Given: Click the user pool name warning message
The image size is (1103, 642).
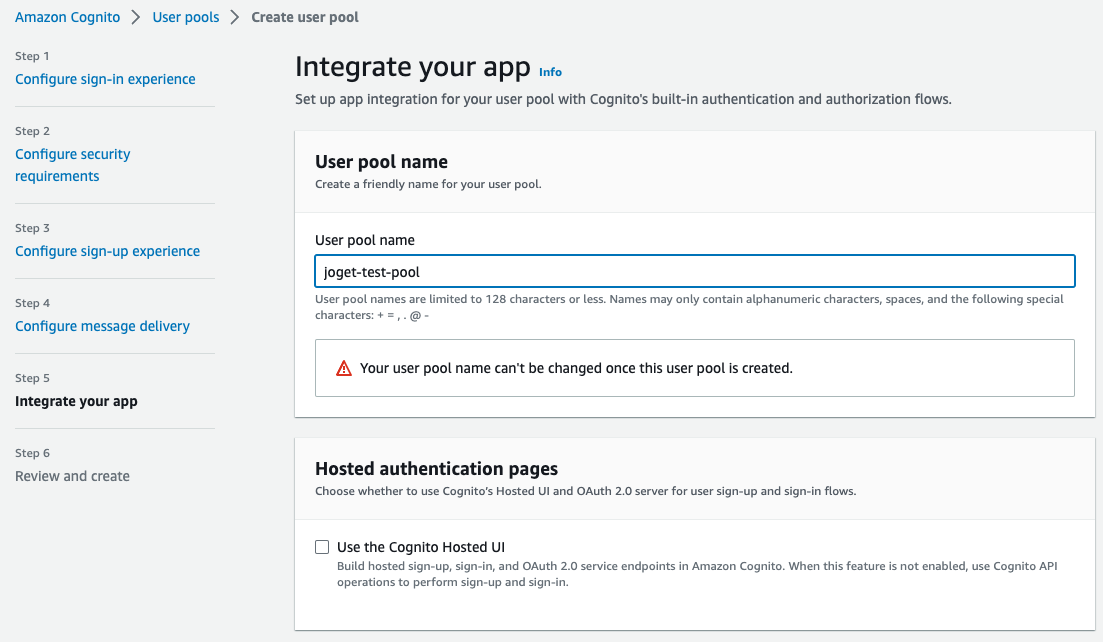Looking at the screenshot, I should (x=576, y=368).
